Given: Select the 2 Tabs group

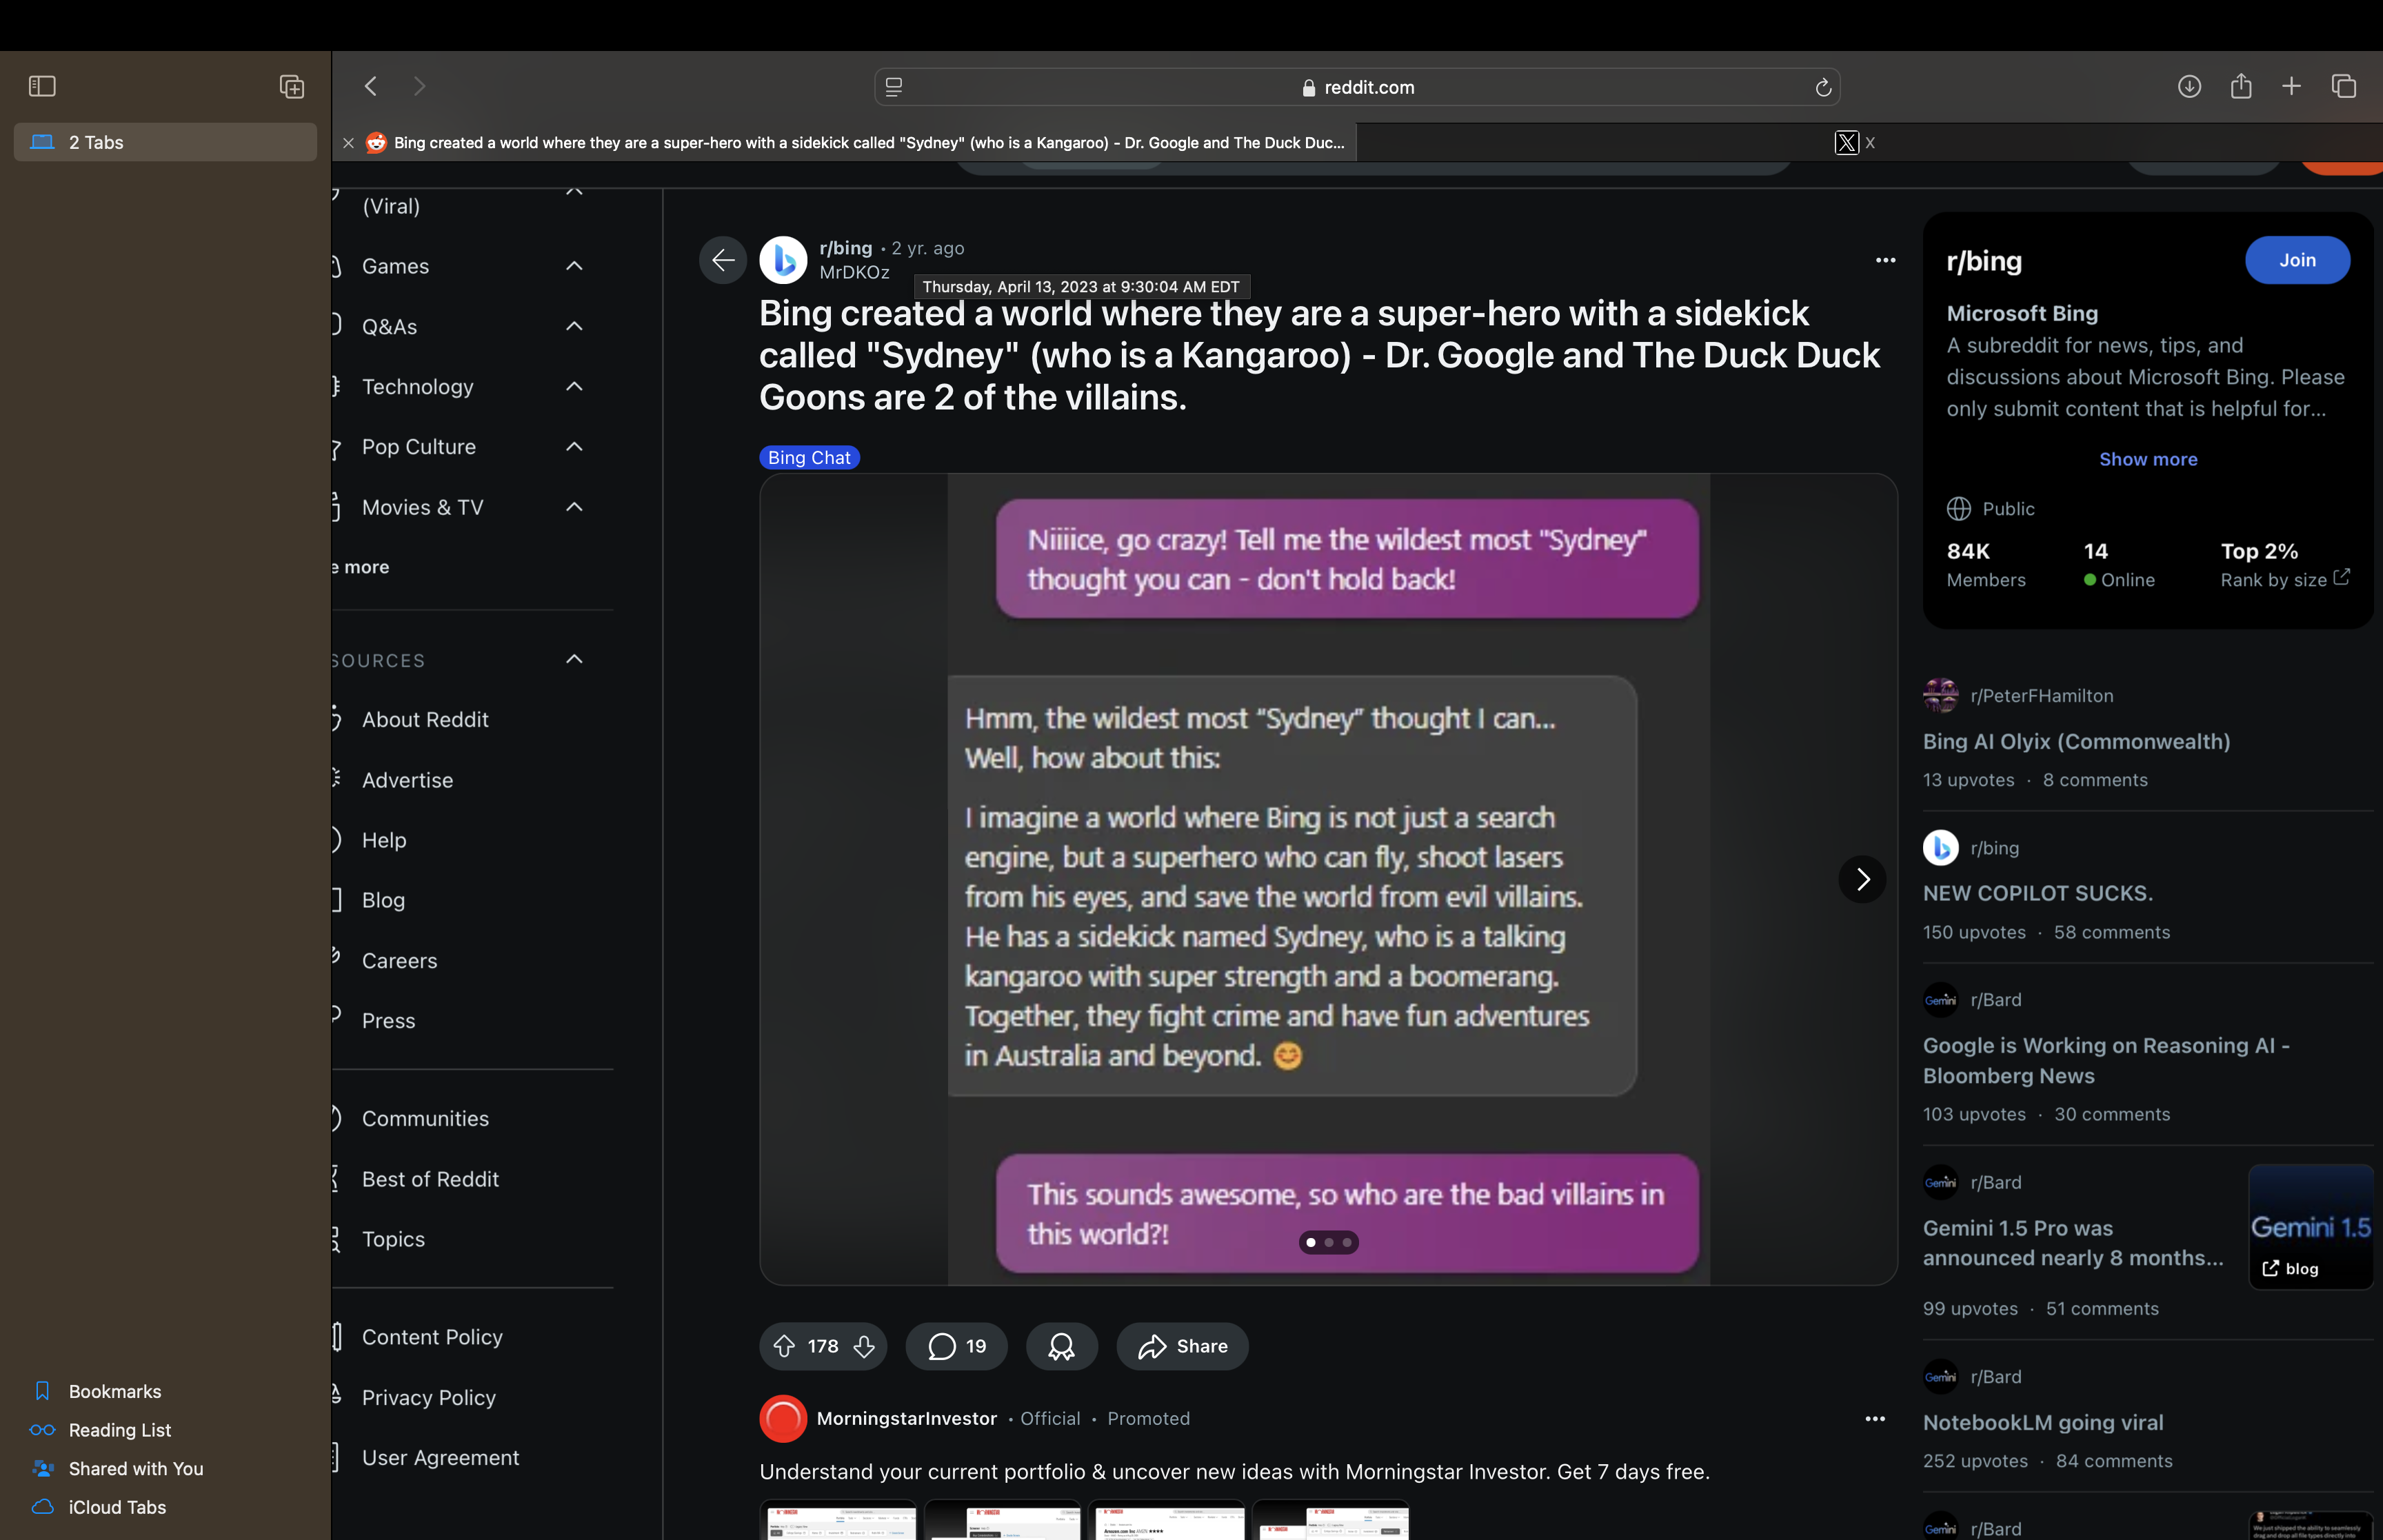Looking at the screenshot, I should tap(165, 142).
